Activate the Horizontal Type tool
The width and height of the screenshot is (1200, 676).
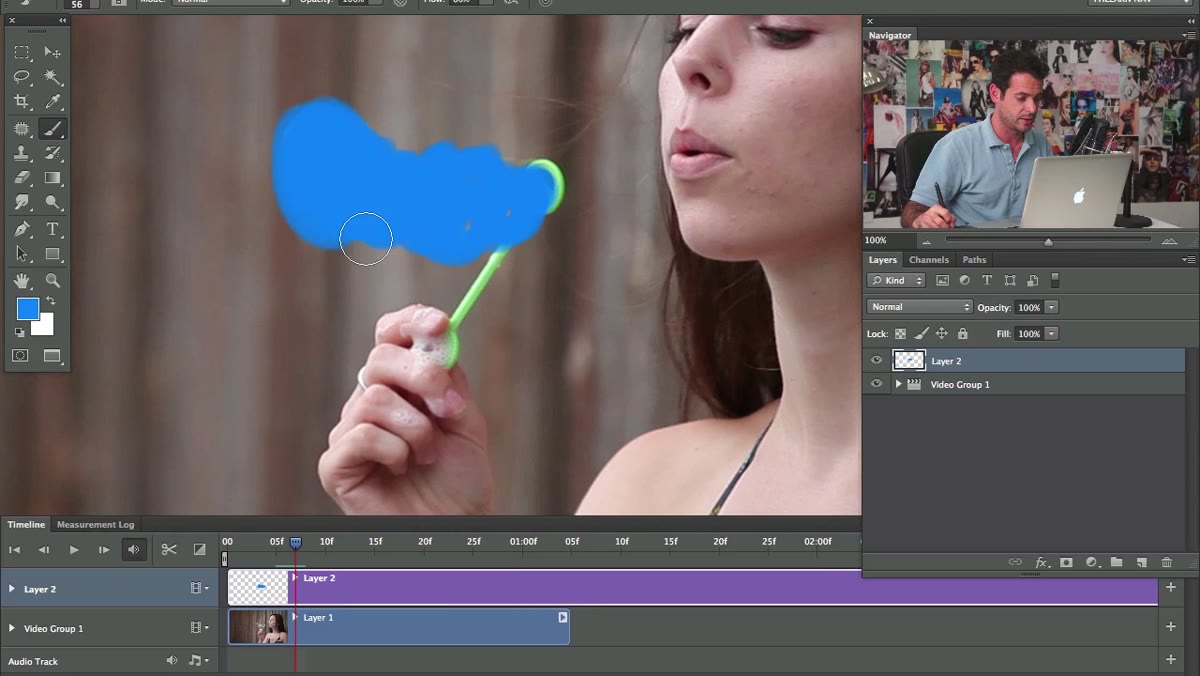(x=53, y=229)
